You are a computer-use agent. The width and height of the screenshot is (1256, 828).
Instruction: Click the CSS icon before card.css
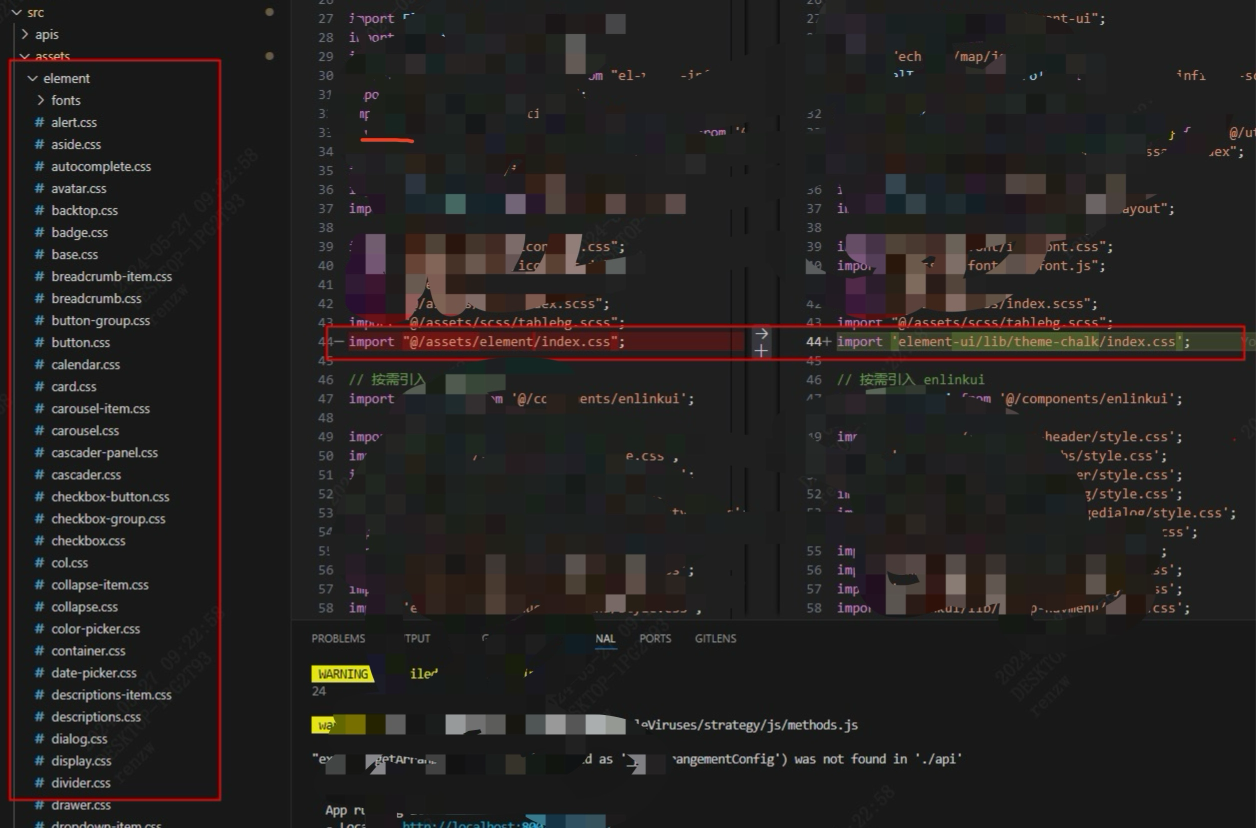40,387
